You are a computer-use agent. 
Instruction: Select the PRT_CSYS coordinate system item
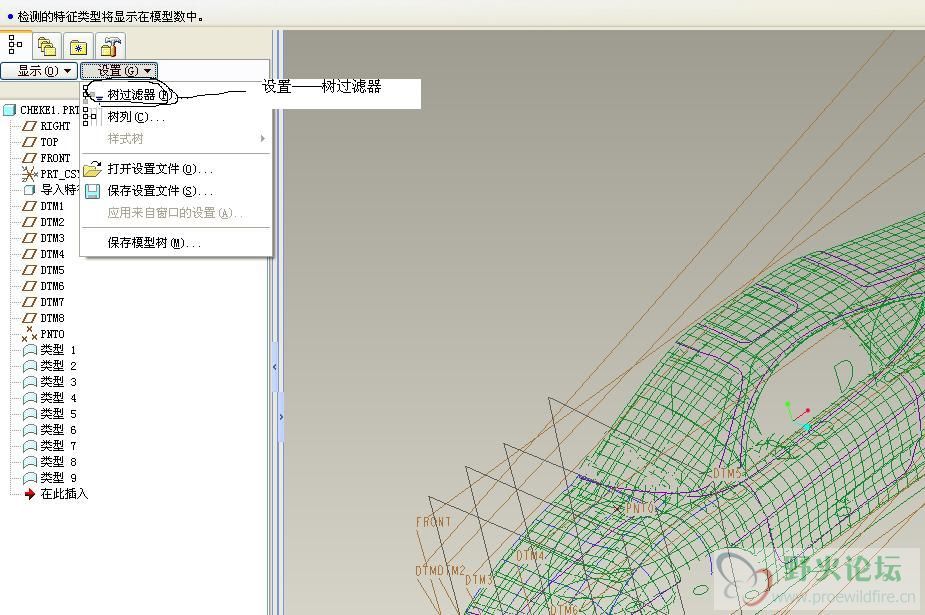(60, 174)
